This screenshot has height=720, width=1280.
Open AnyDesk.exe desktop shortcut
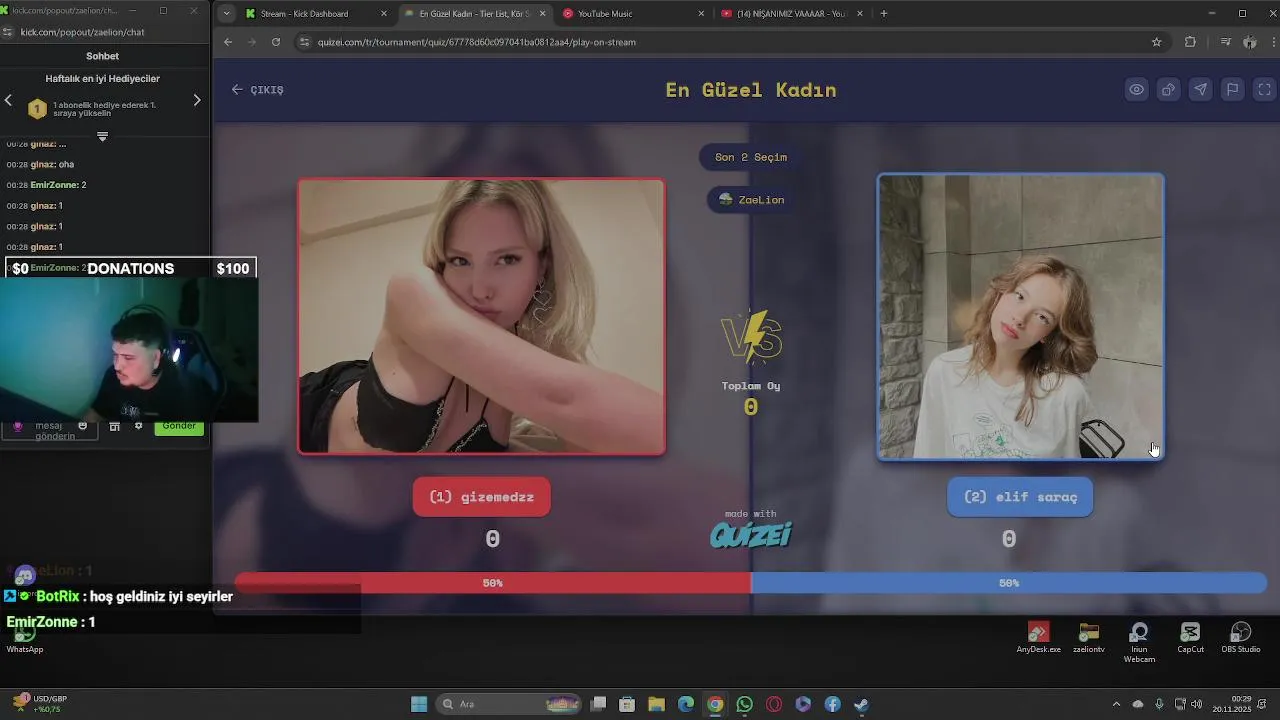tap(1038, 638)
